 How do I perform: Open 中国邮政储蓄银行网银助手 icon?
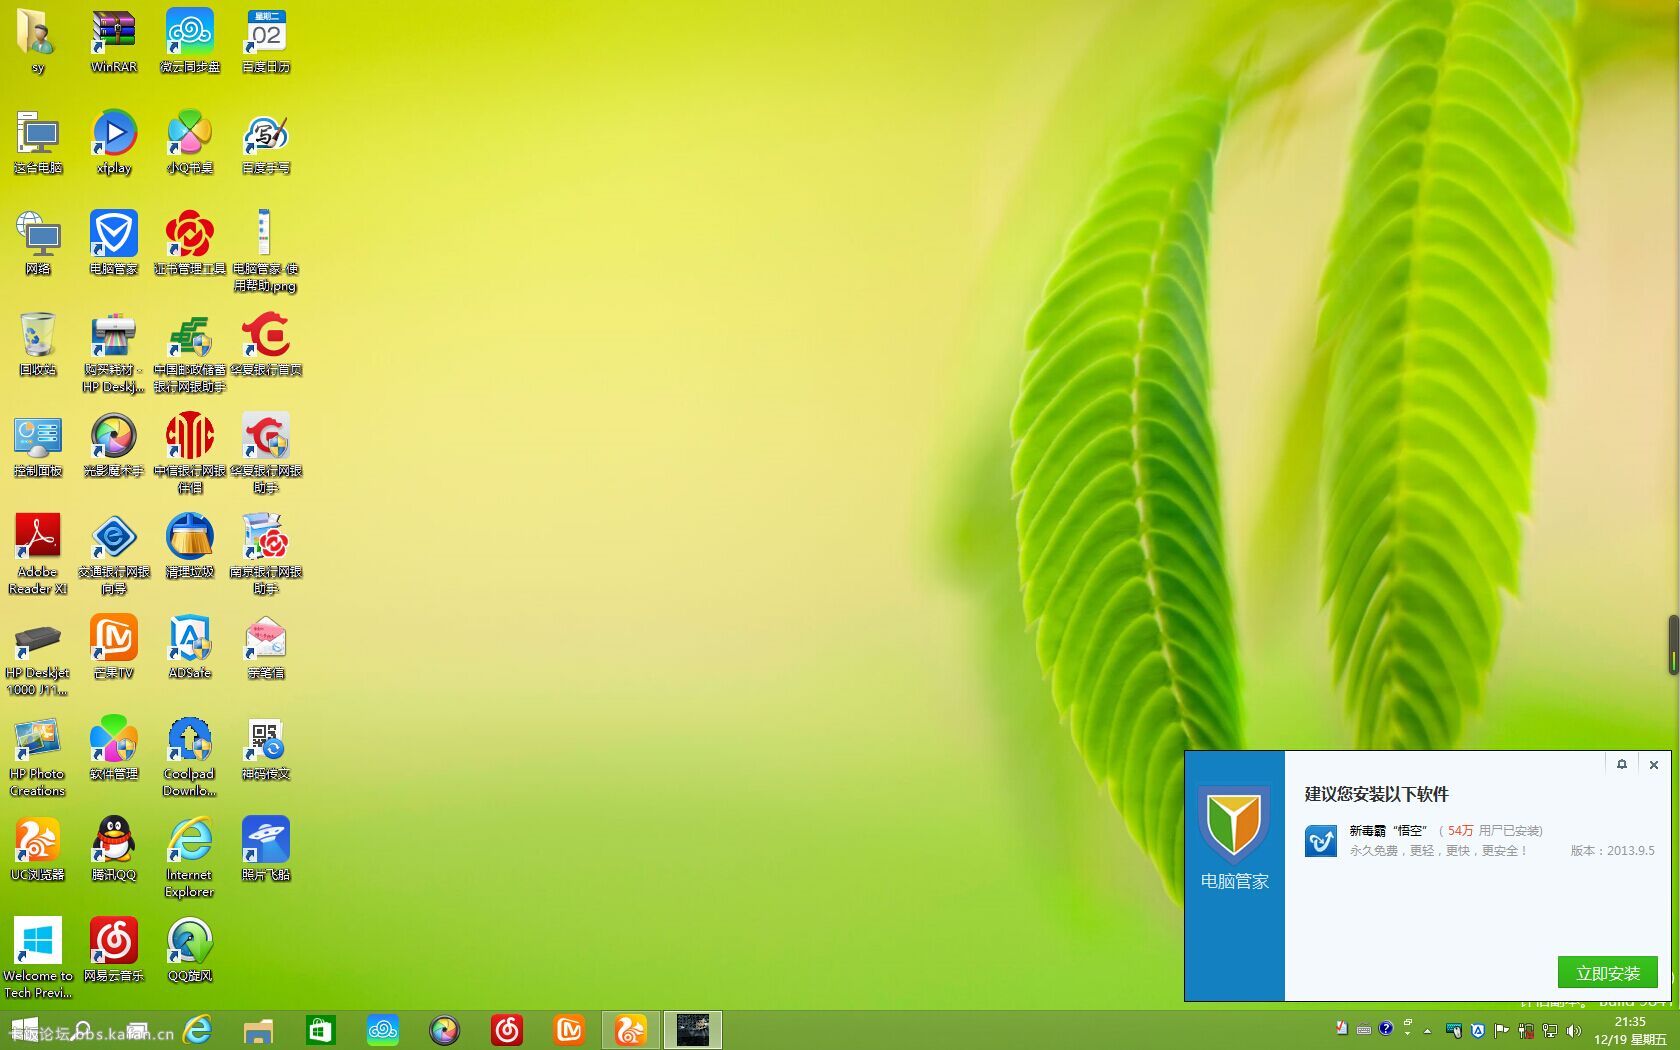[190, 352]
